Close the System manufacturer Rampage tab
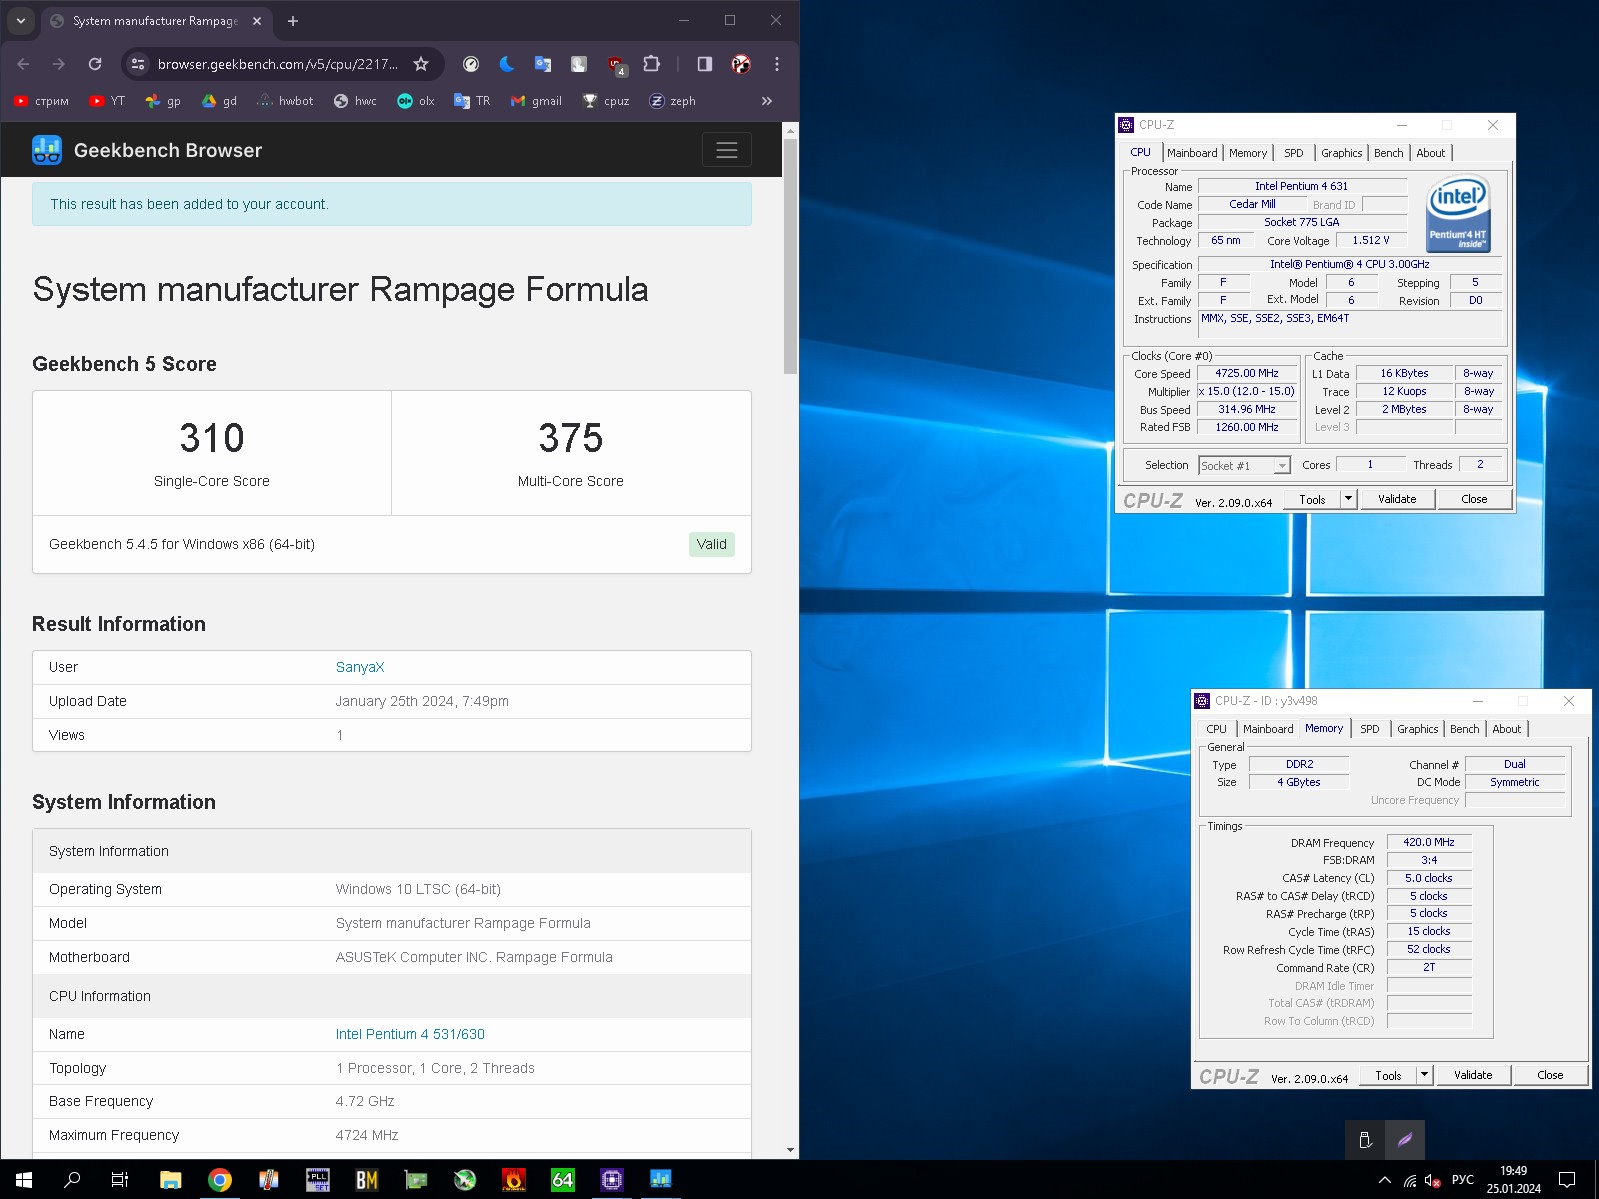The height and width of the screenshot is (1199, 1599). click(x=257, y=21)
